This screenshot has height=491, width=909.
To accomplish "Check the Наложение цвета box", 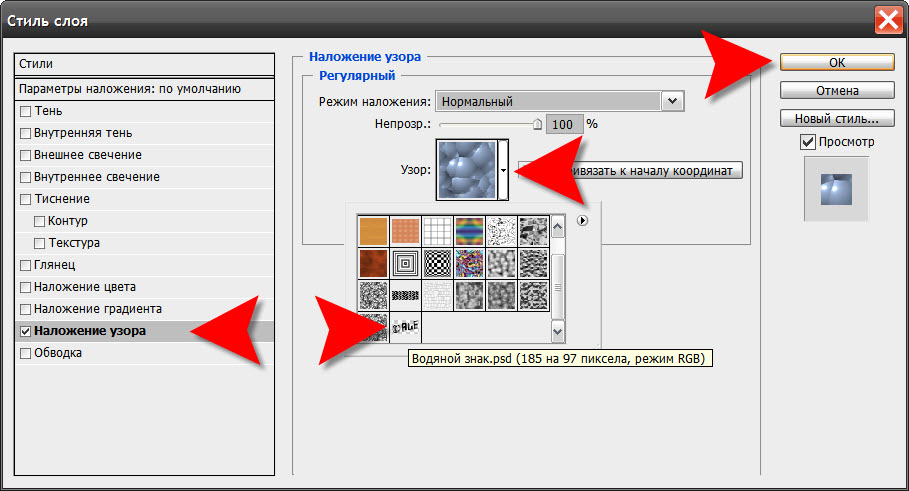I will point(26,288).
